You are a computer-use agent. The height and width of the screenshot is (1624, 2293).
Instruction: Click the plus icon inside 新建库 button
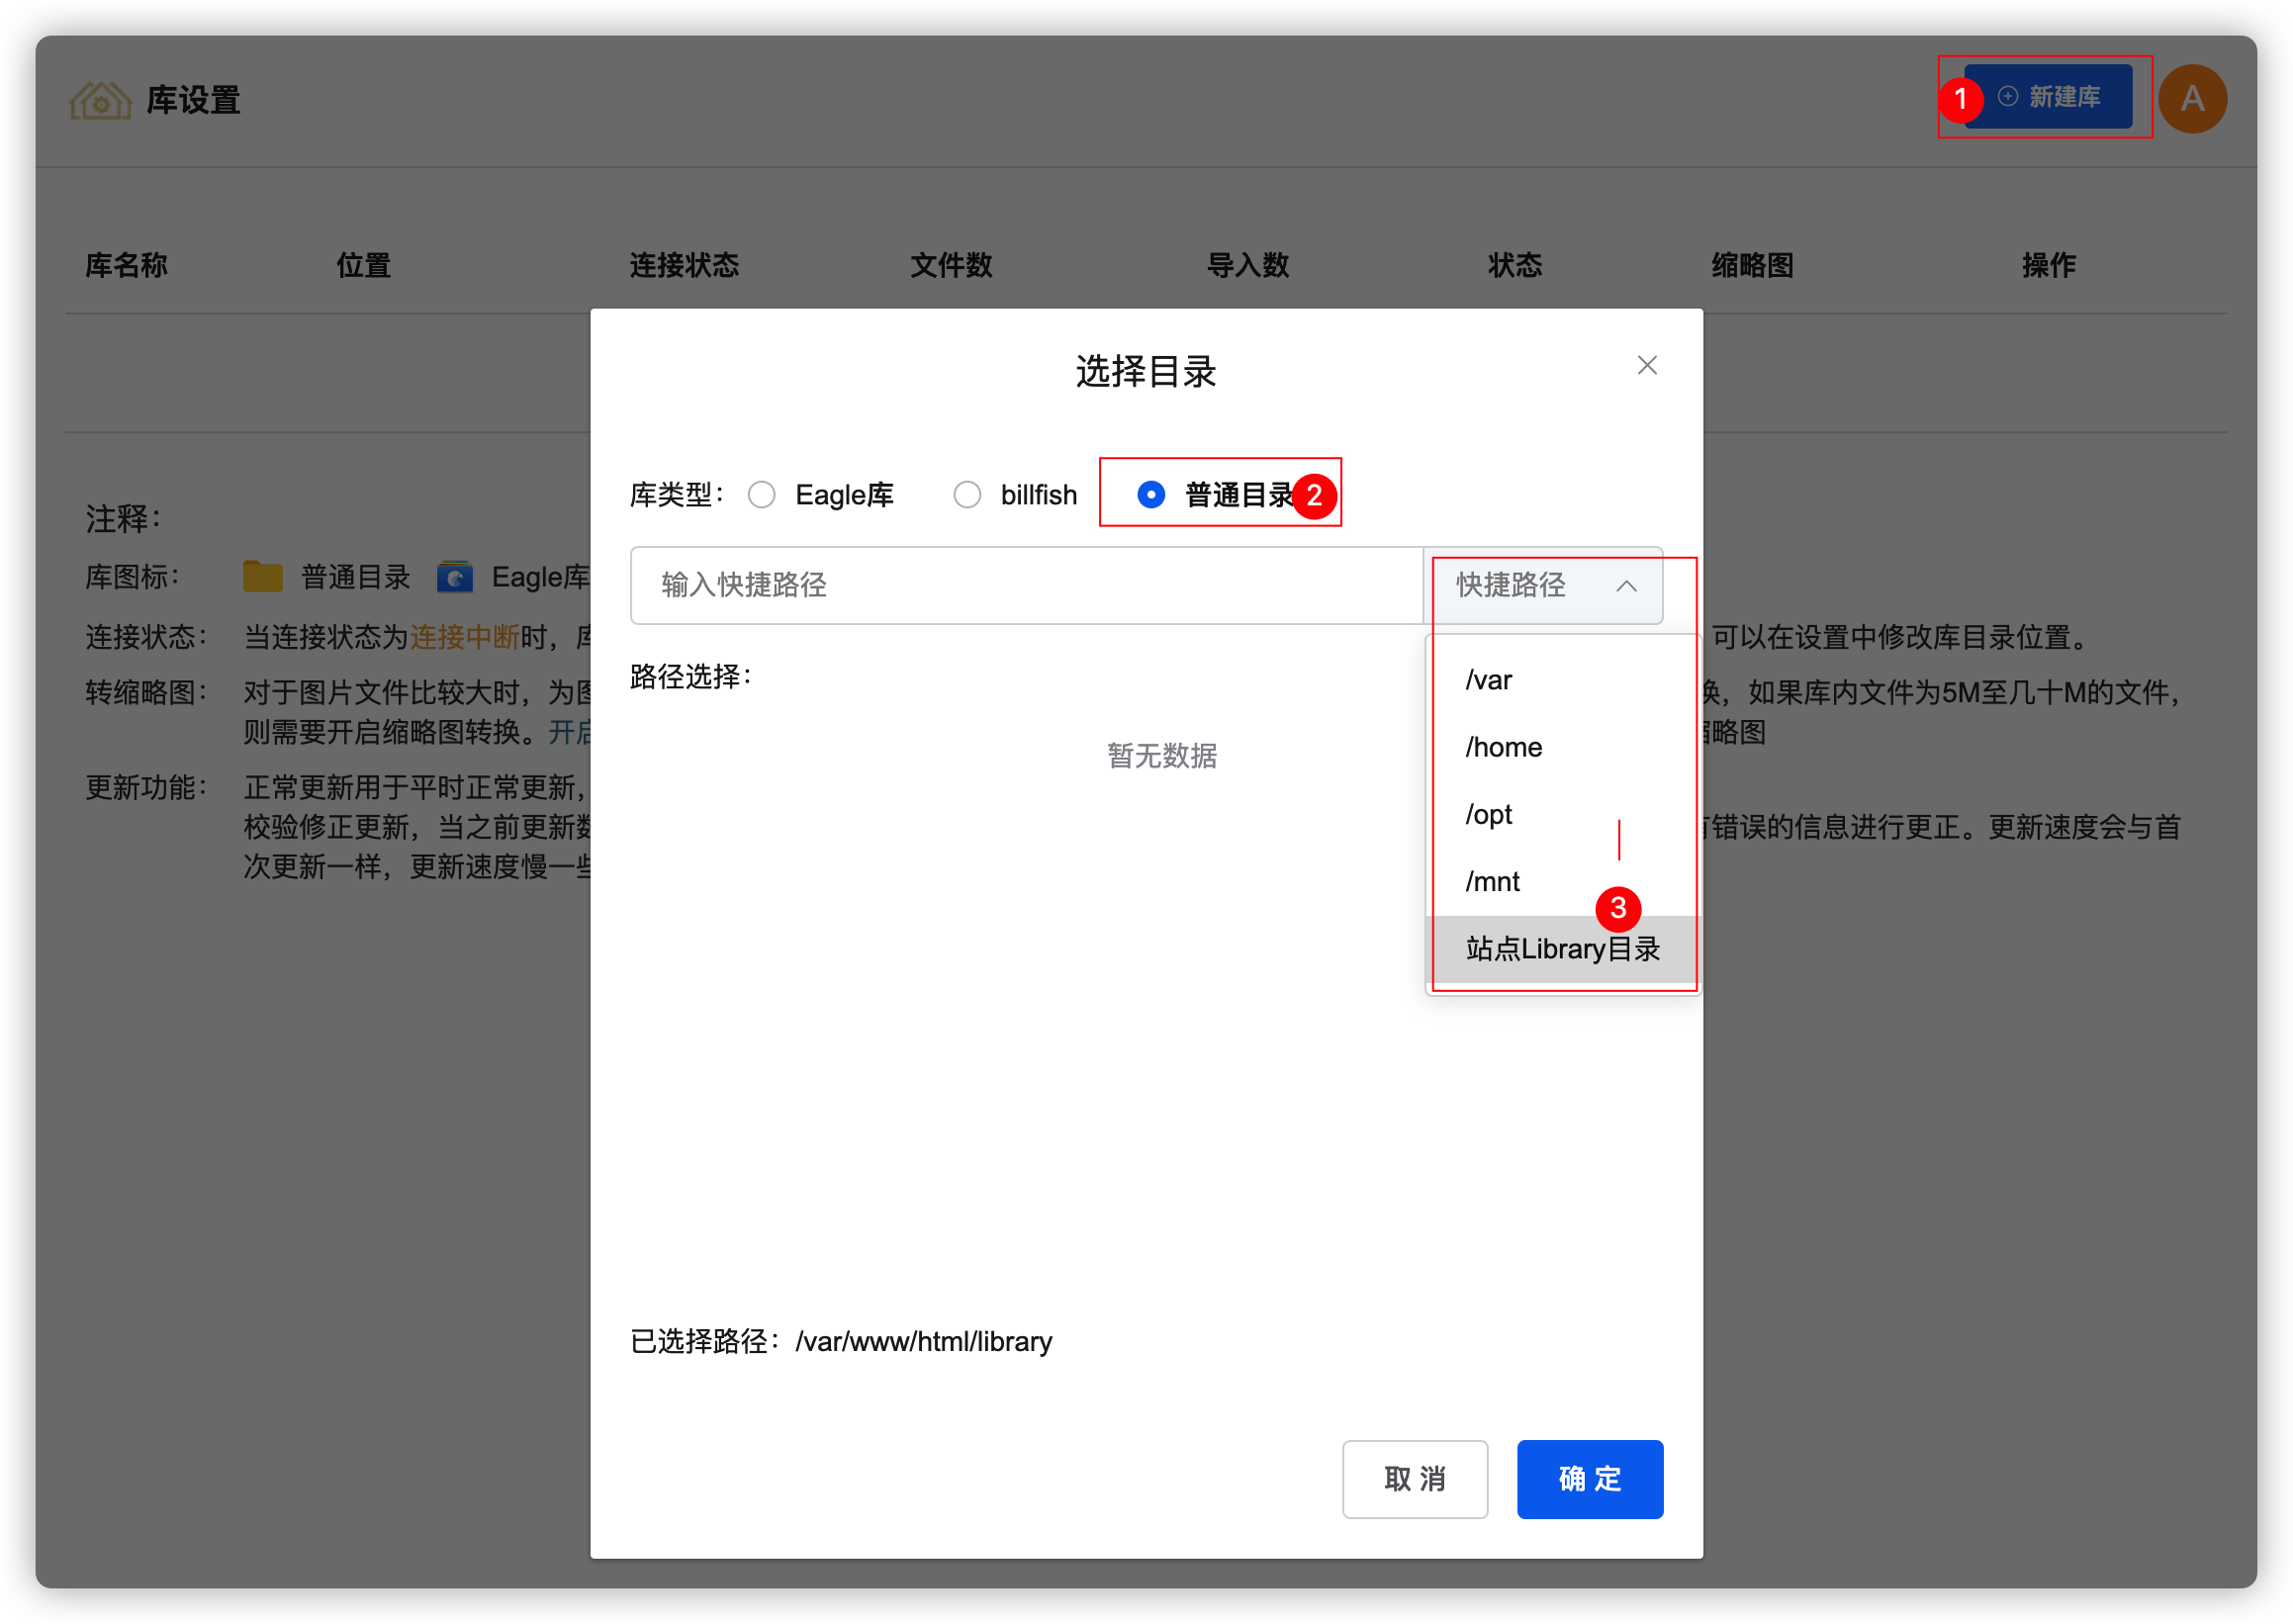point(2006,96)
